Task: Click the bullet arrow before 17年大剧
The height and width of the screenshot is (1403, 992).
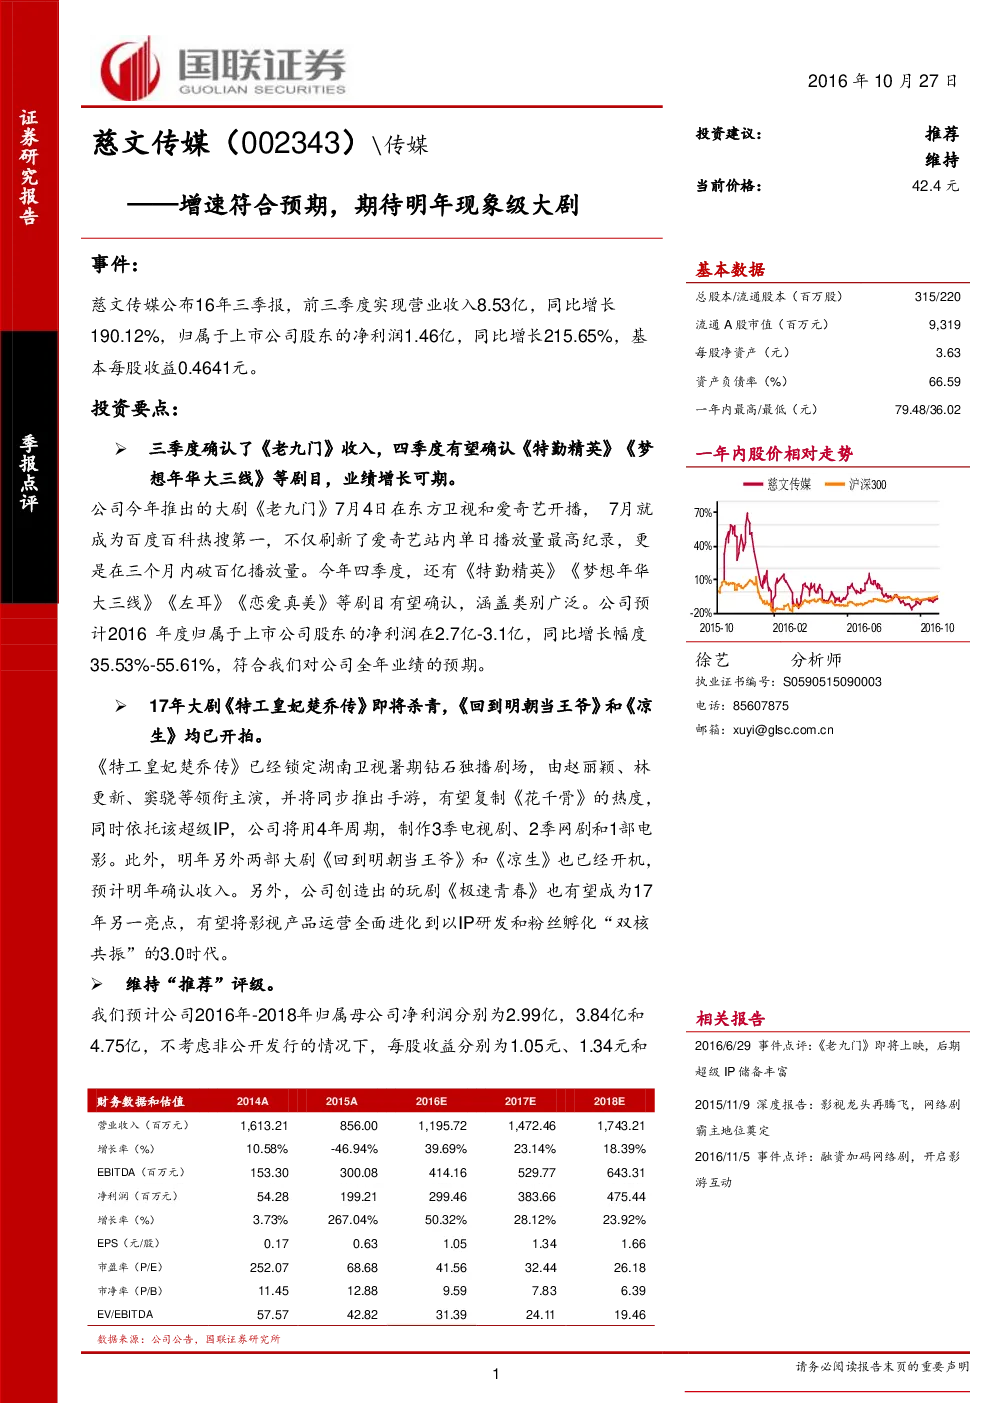Action: [x=121, y=706]
